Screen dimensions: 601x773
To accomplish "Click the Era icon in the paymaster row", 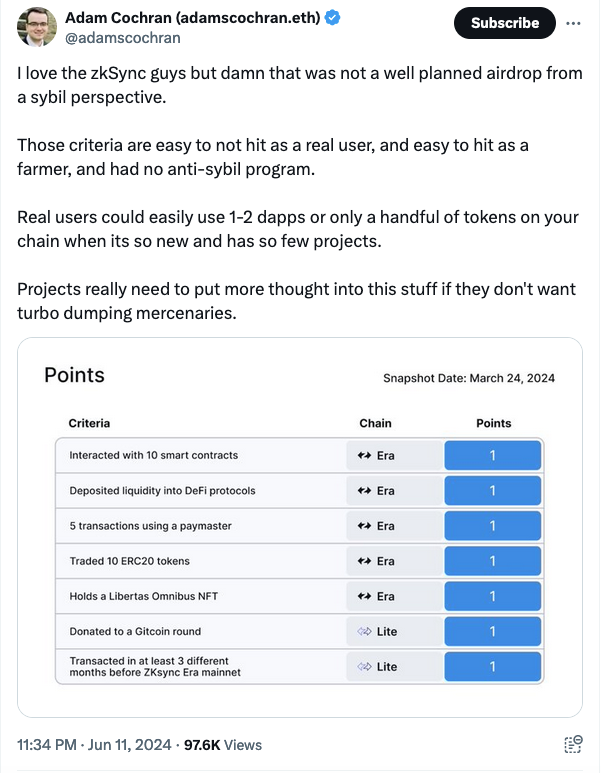I will [x=365, y=526].
